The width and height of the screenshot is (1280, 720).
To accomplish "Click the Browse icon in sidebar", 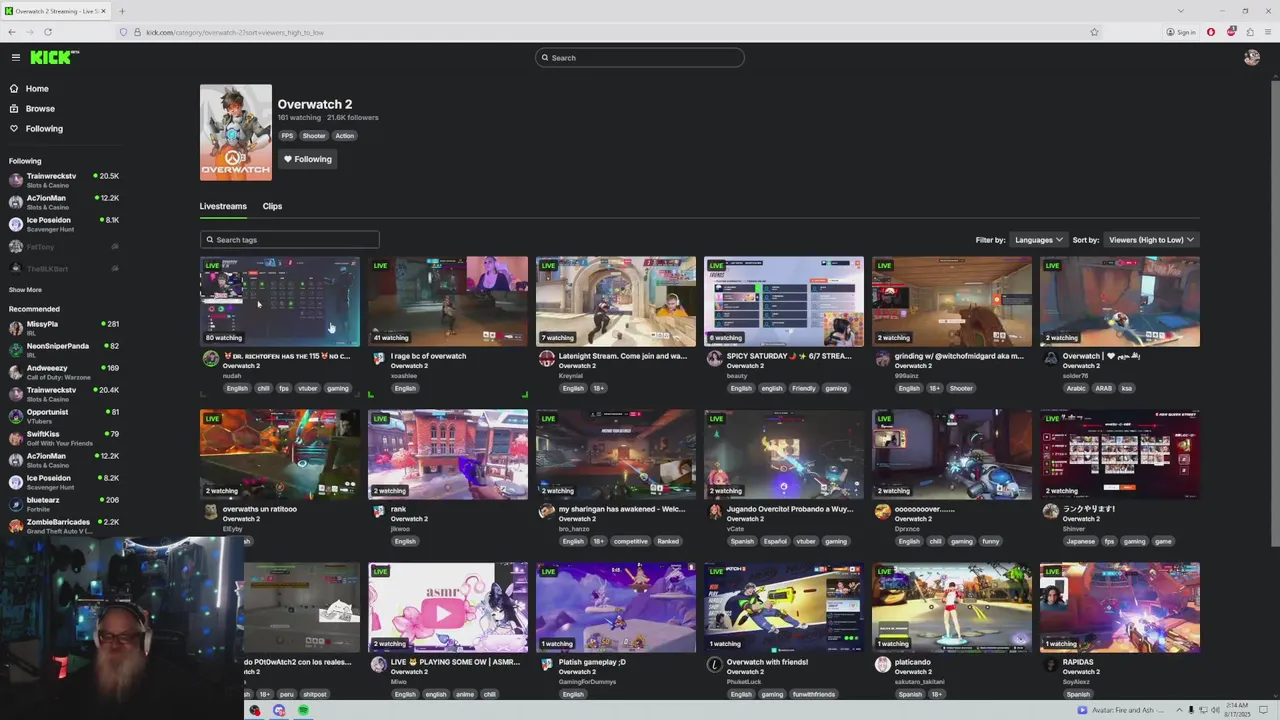I will pyautogui.click(x=14, y=109).
